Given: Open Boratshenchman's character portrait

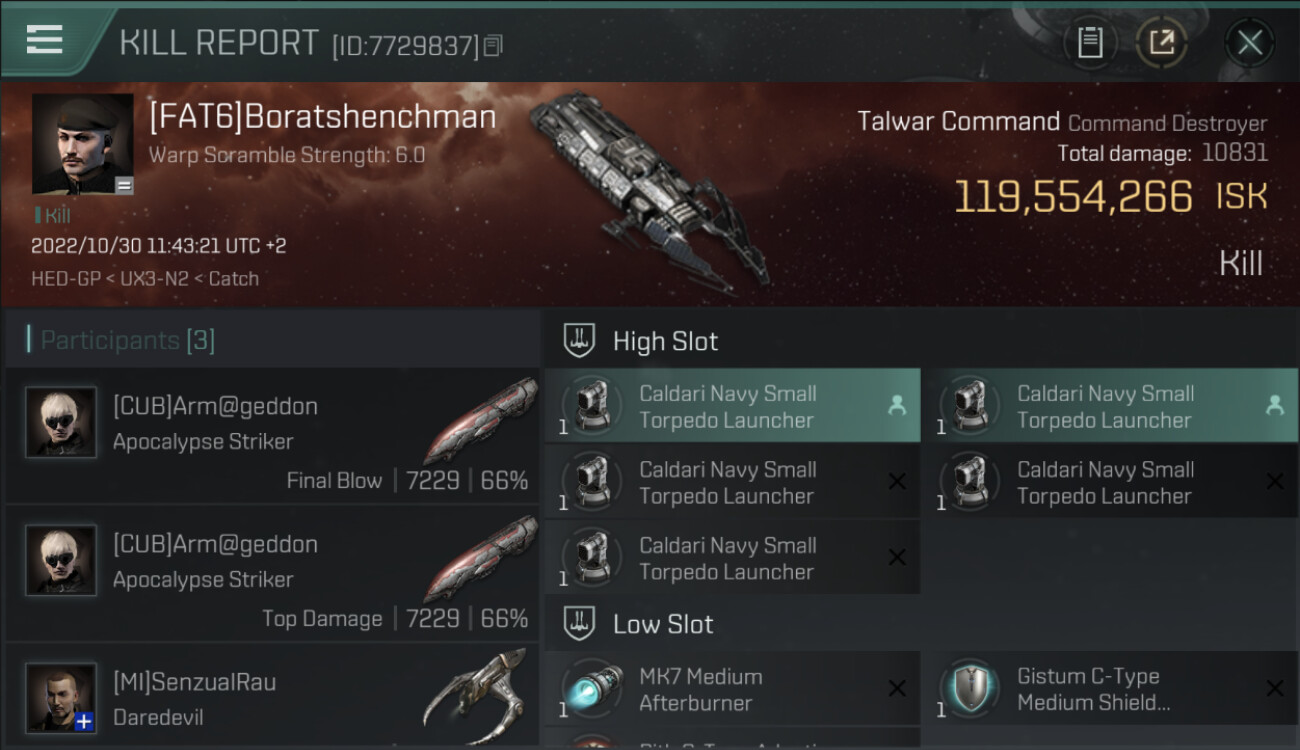Looking at the screenshot, I should click(x=82, y=143).
